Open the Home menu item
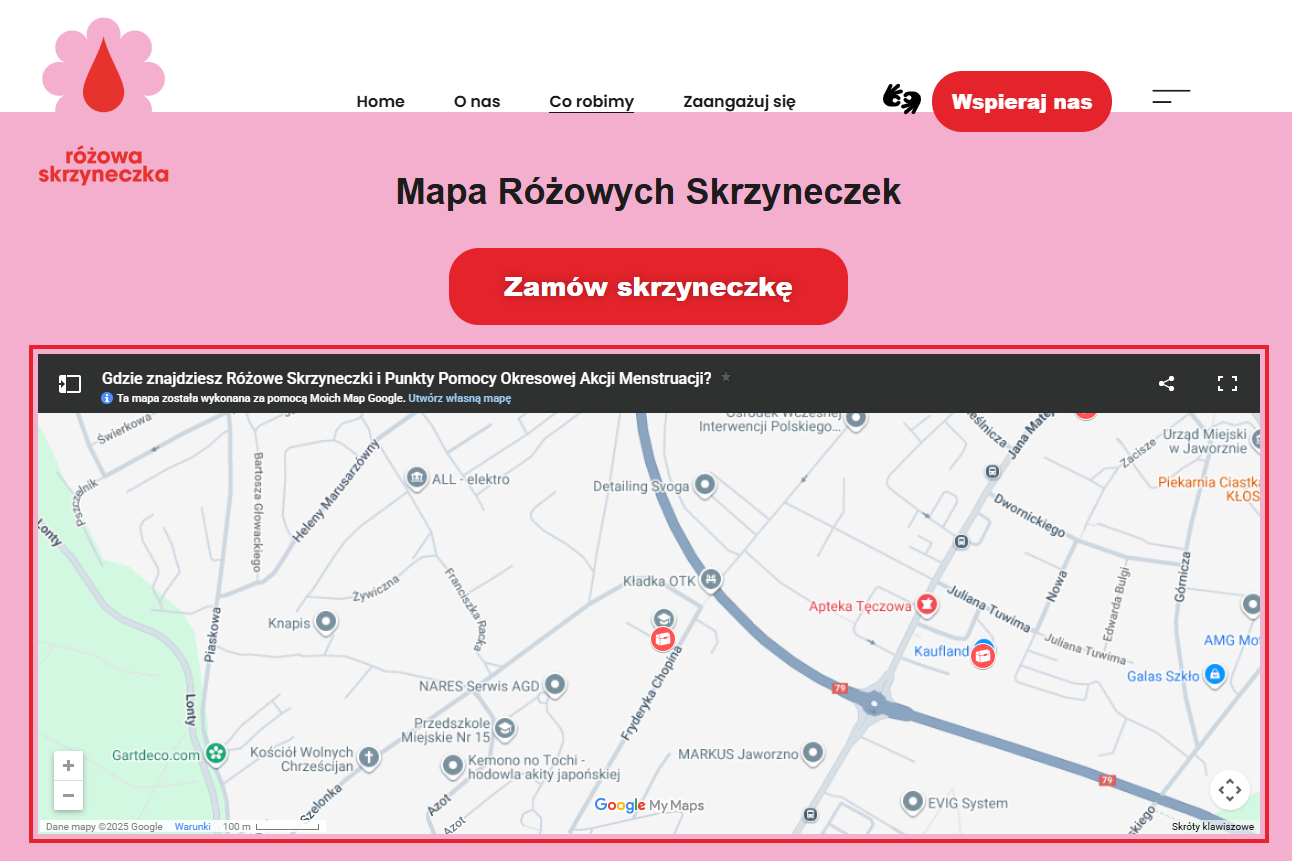Image resolution: width=1292 pixels, height=861 pixels. [381, 101]
